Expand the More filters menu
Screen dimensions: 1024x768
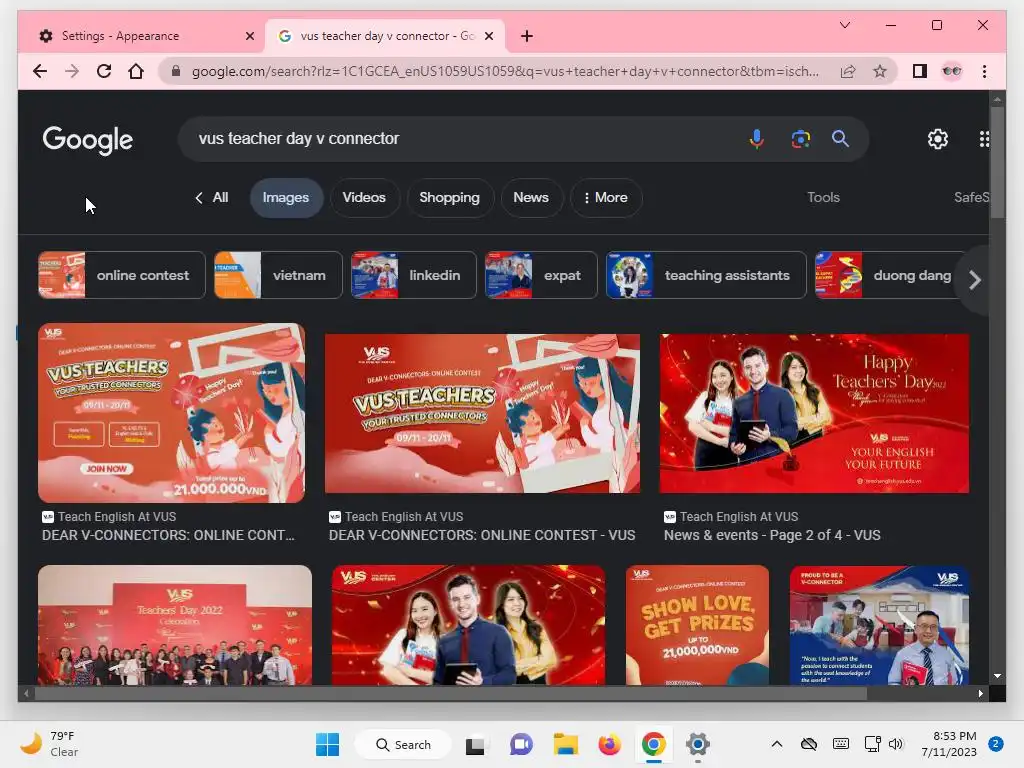click(605, 197)
